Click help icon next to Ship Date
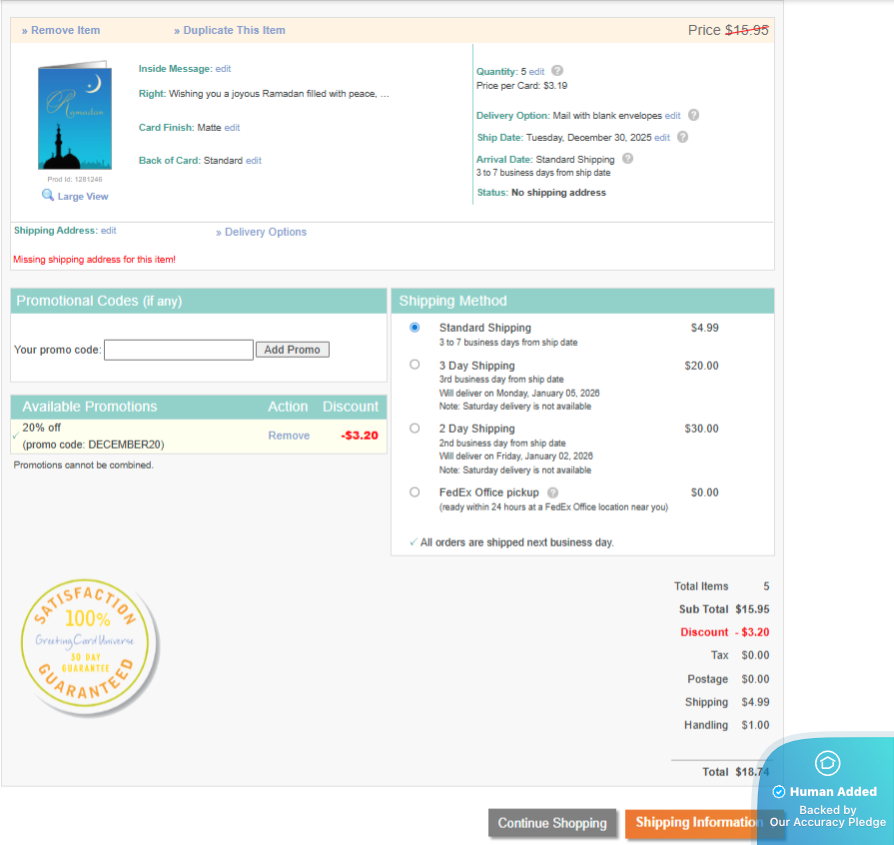The height and width of the screenshot is (845, 894). pos(682,137)
